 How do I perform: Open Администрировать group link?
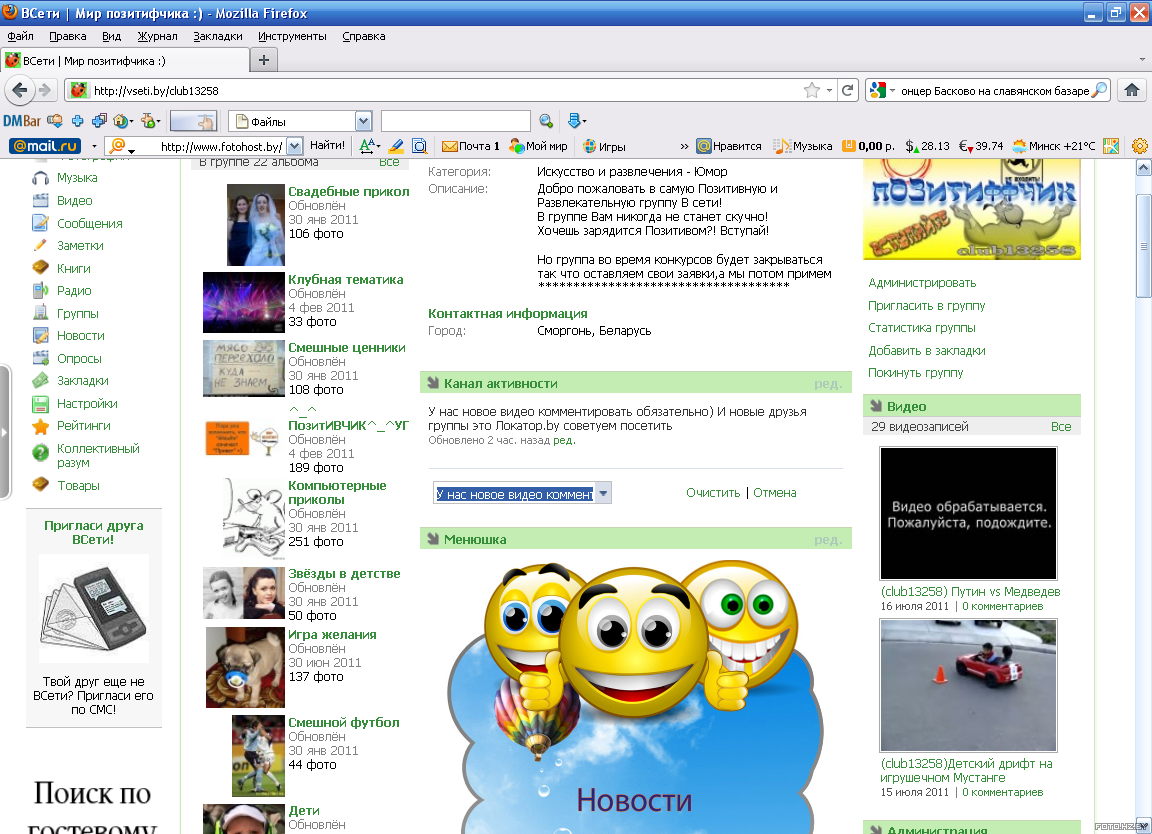922,283
